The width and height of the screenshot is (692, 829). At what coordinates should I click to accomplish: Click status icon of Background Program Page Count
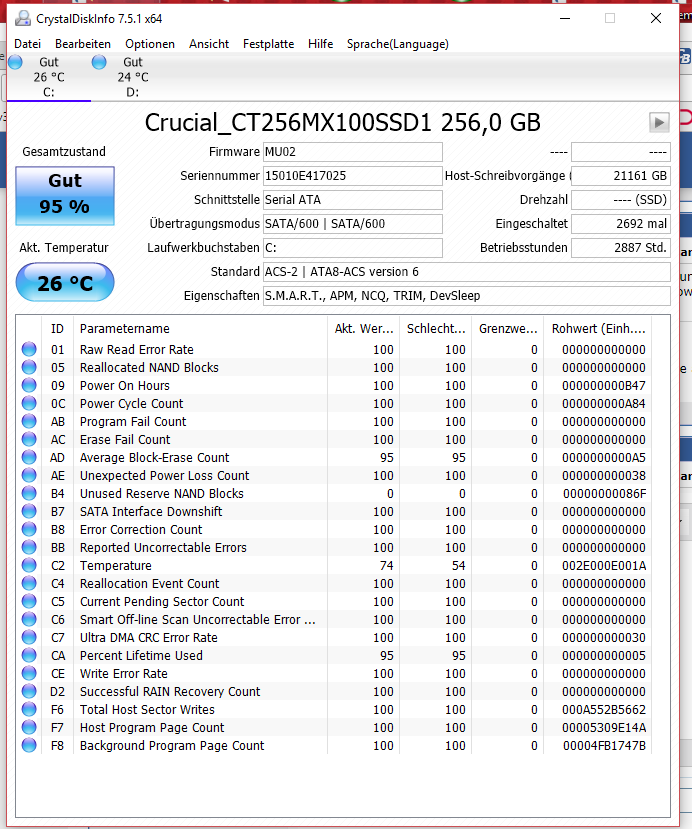point(29,745)
